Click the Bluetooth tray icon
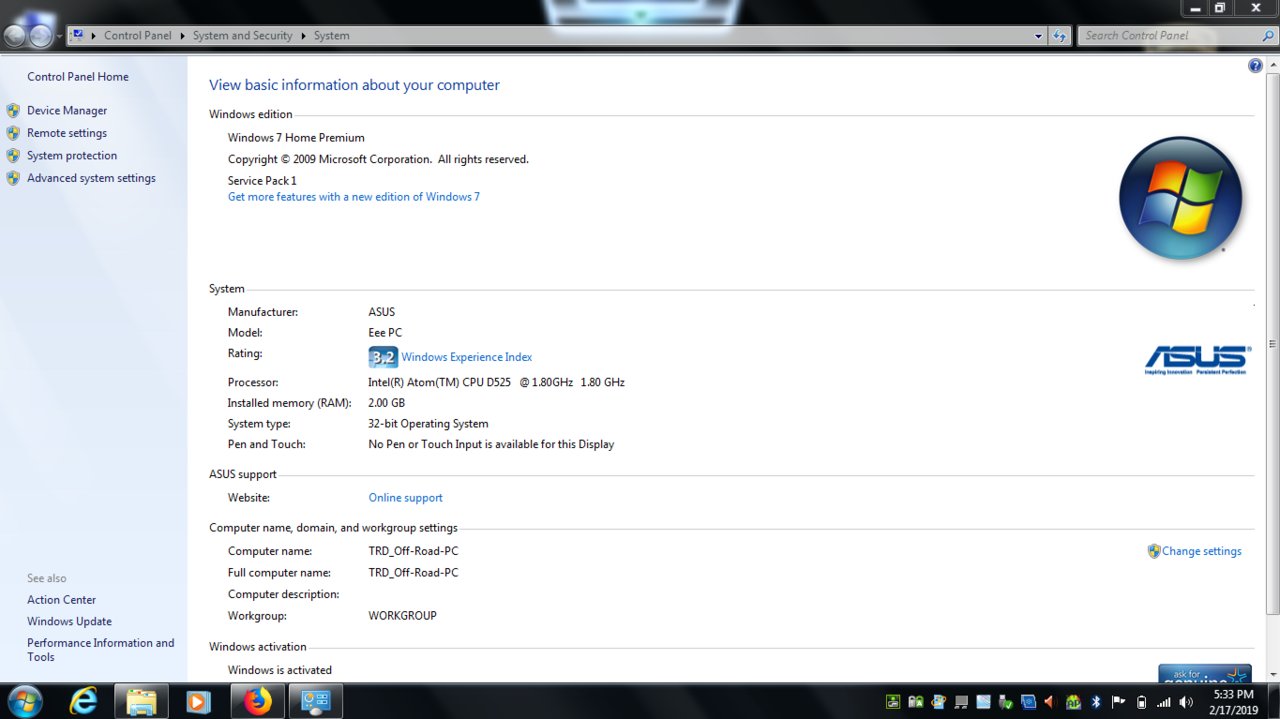1280x719 pixels. [x=1095, y=702]
